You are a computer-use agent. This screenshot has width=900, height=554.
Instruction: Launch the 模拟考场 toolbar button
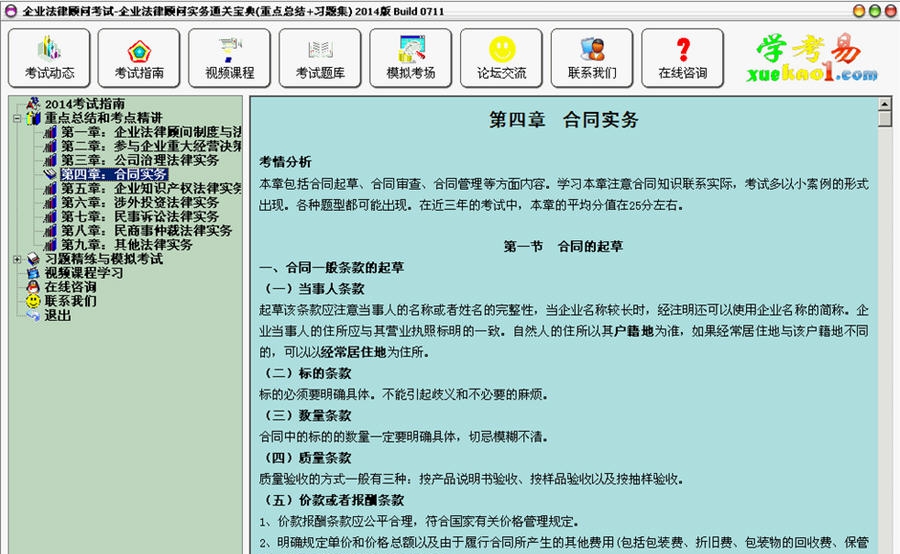coord(411,58)
